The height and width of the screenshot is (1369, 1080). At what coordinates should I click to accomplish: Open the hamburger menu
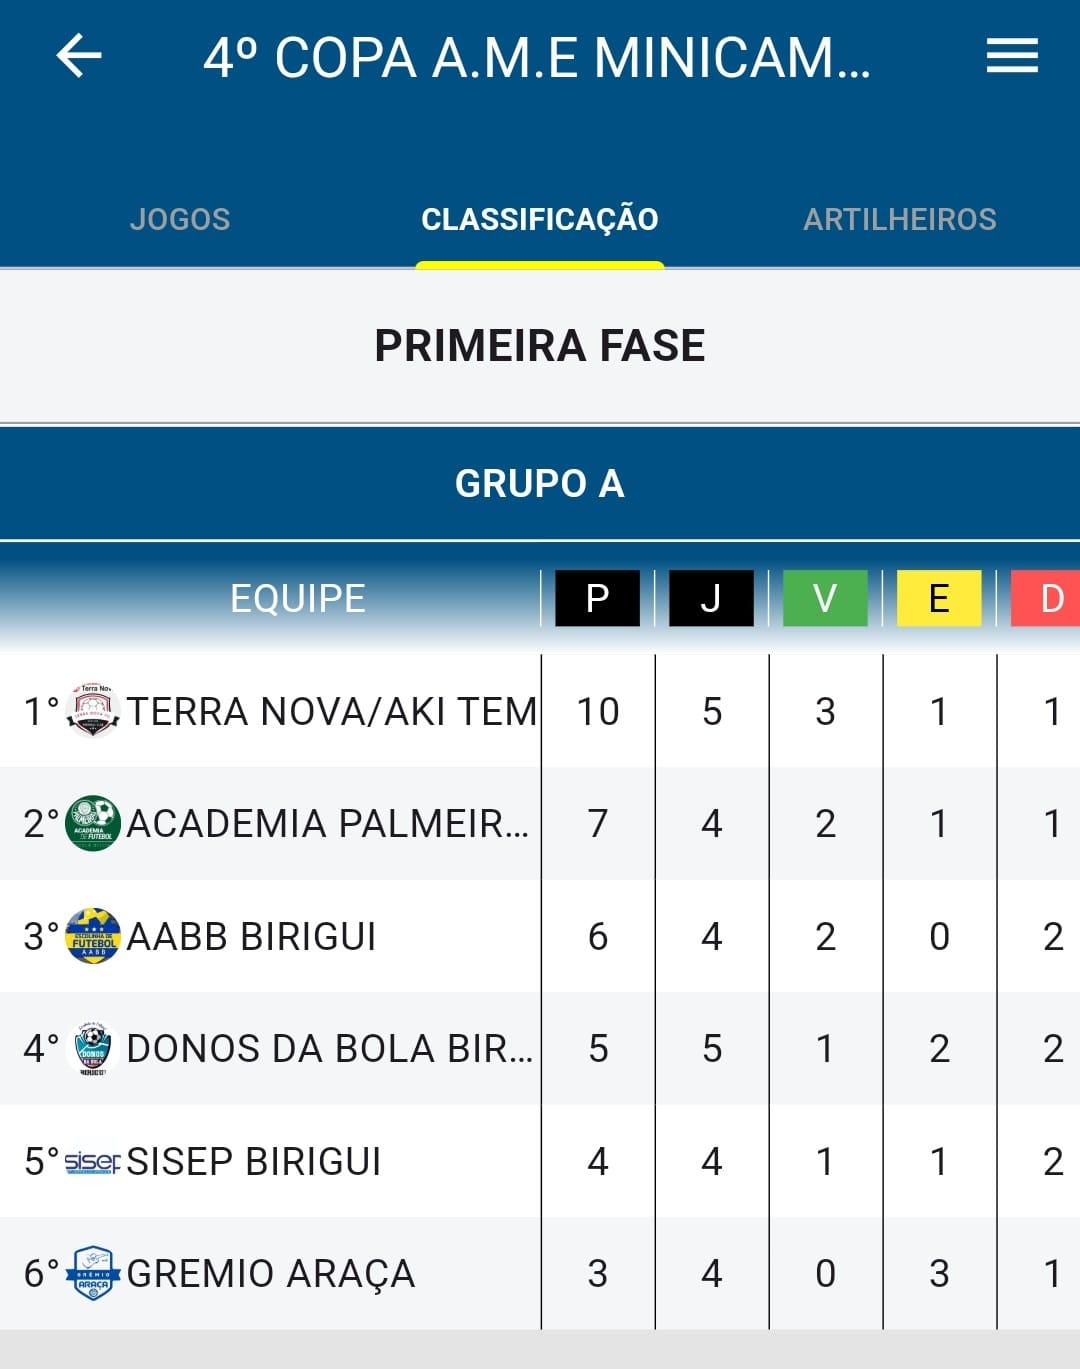pos(1012,56)
